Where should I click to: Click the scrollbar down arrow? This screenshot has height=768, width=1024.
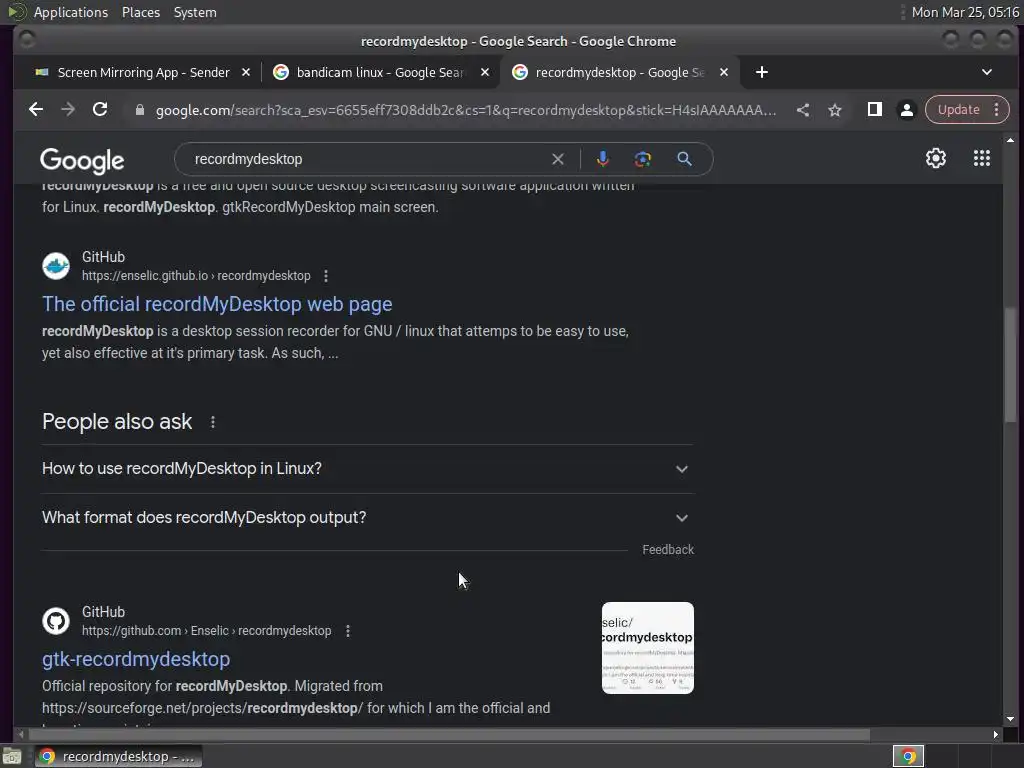(x=1010, y=719)
